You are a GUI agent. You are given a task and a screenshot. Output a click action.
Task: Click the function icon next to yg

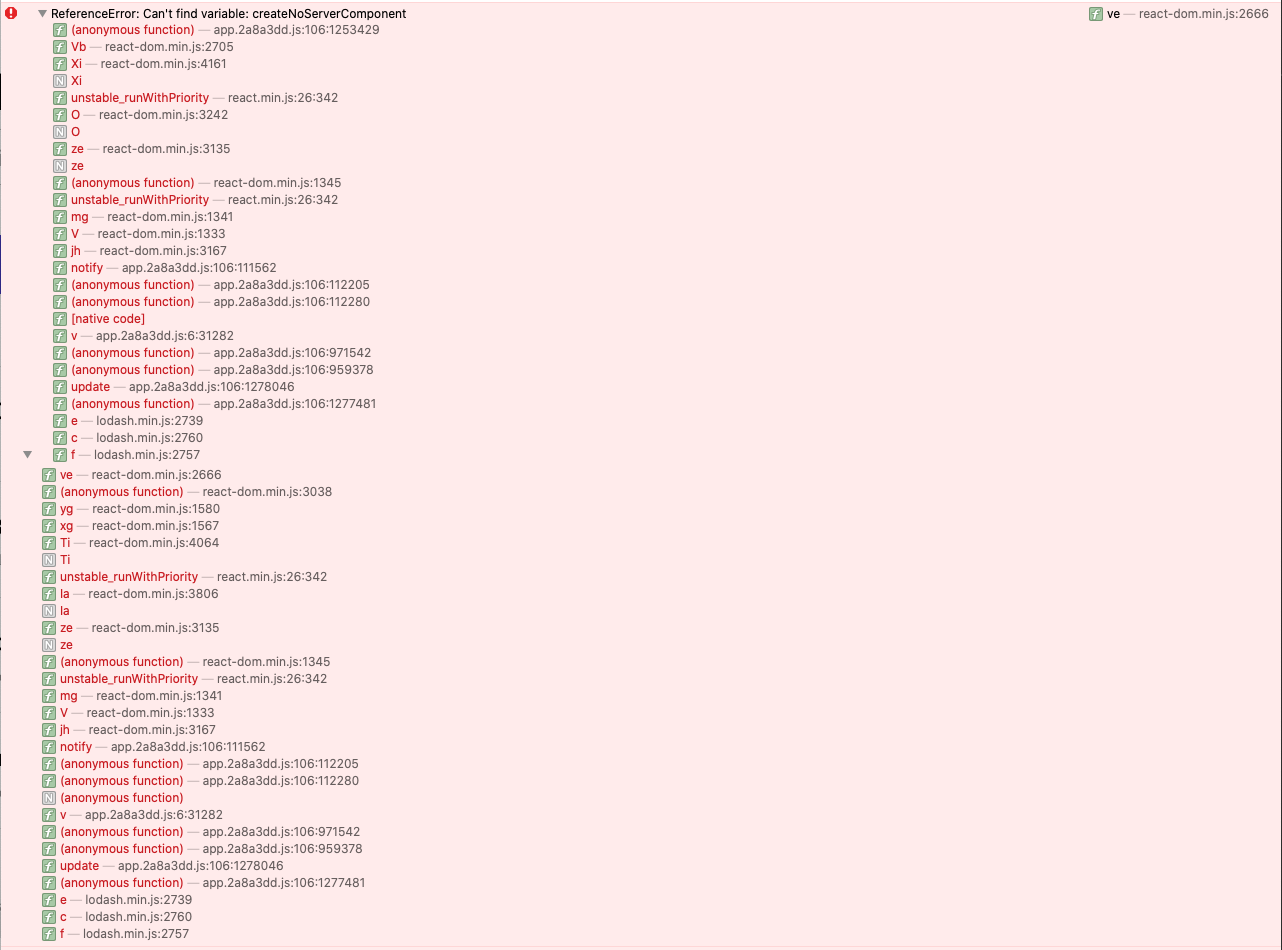tap(49, 509)
